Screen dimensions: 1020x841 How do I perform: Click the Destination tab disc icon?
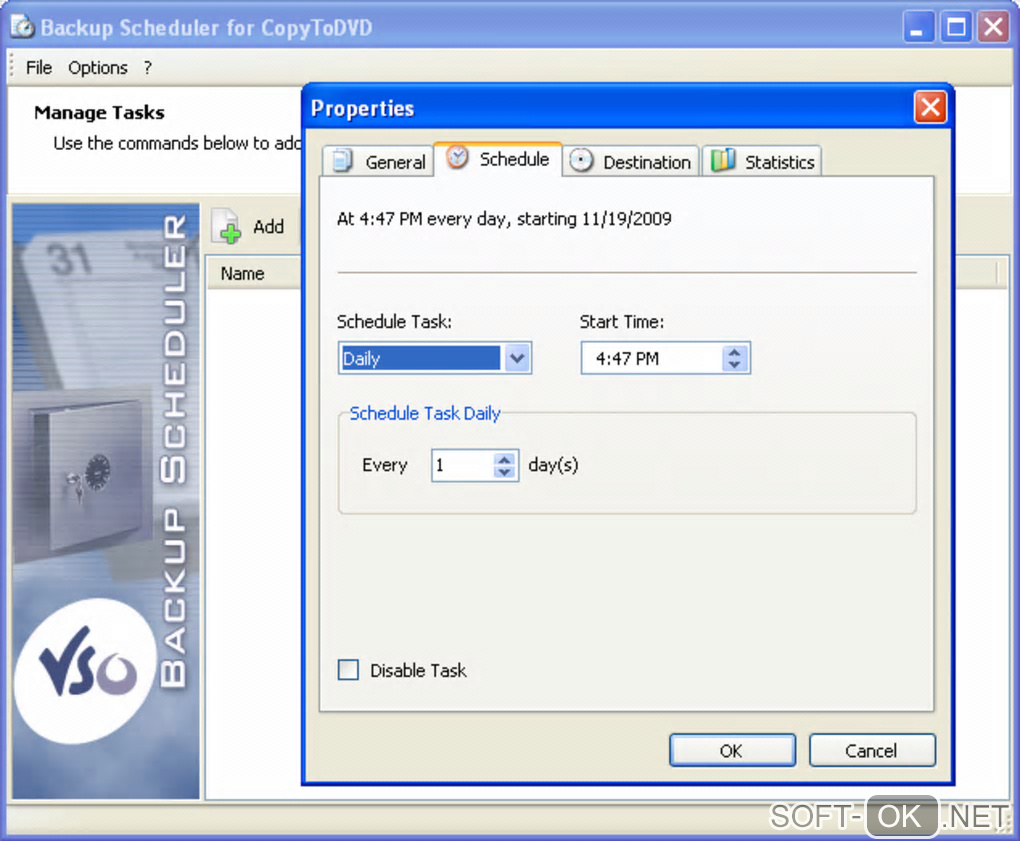(x=581, y=160)
